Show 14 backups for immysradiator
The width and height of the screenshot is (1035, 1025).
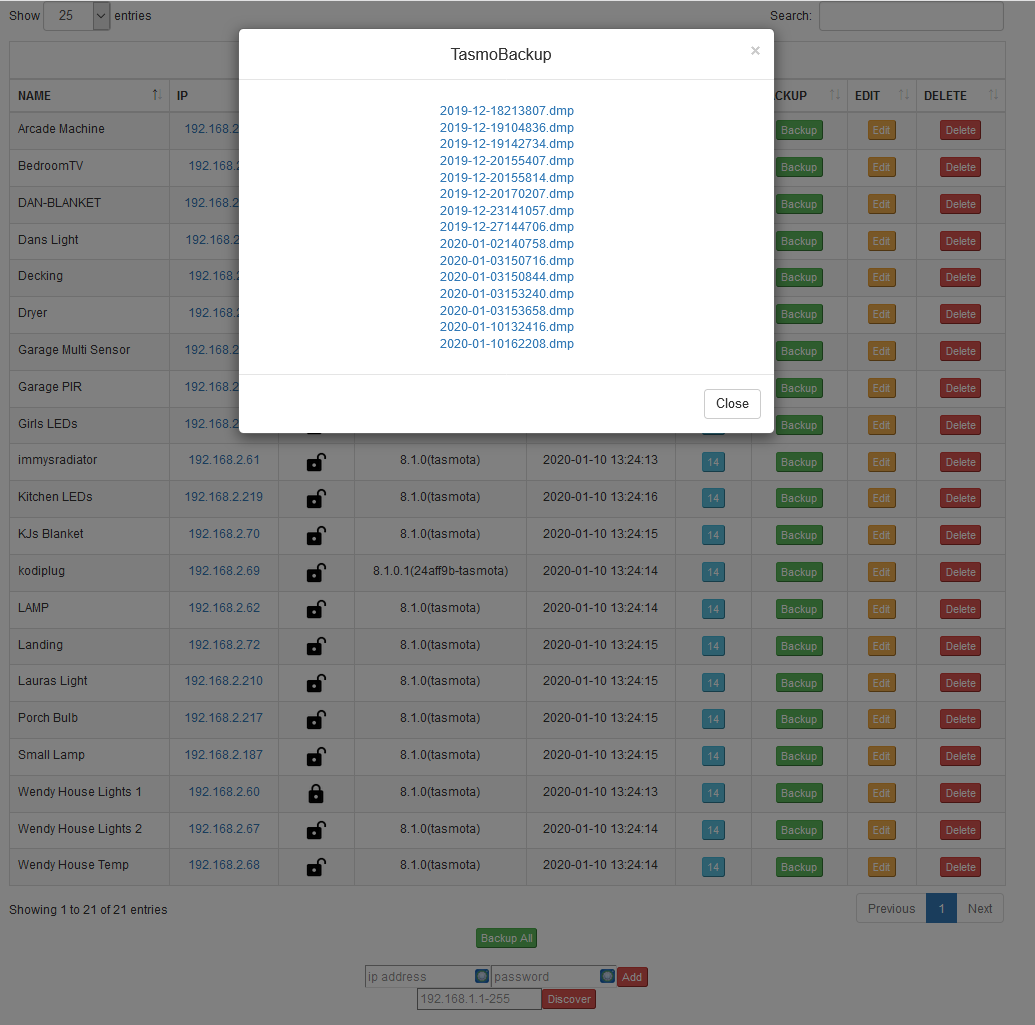[713, 462]
